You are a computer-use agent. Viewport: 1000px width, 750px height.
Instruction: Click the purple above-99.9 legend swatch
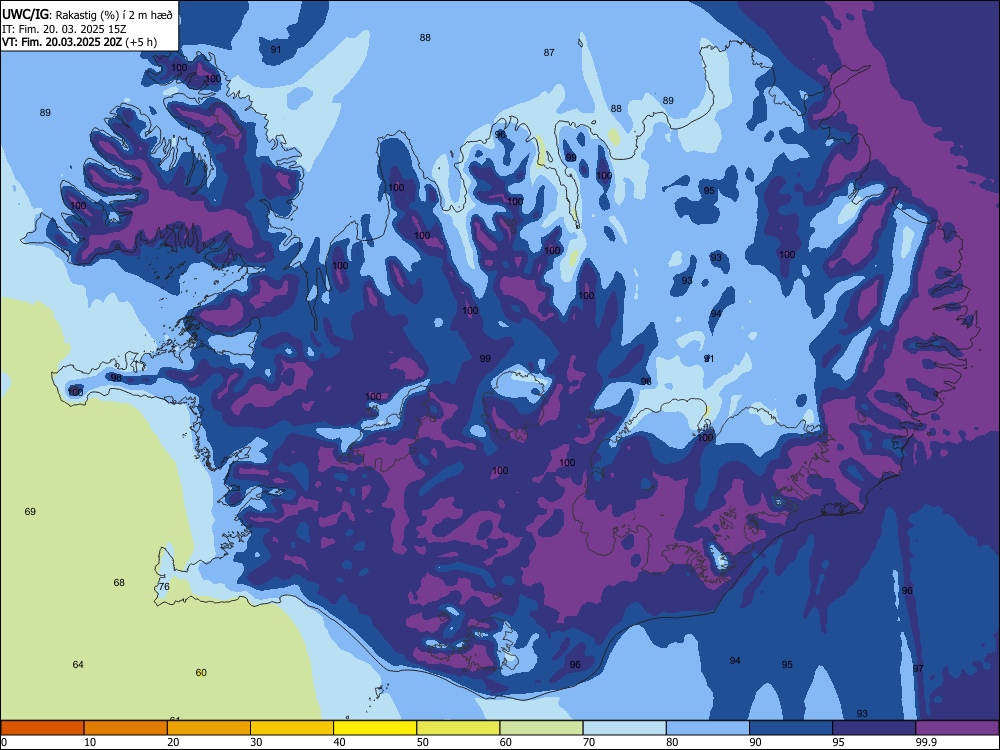coord(957,728)
